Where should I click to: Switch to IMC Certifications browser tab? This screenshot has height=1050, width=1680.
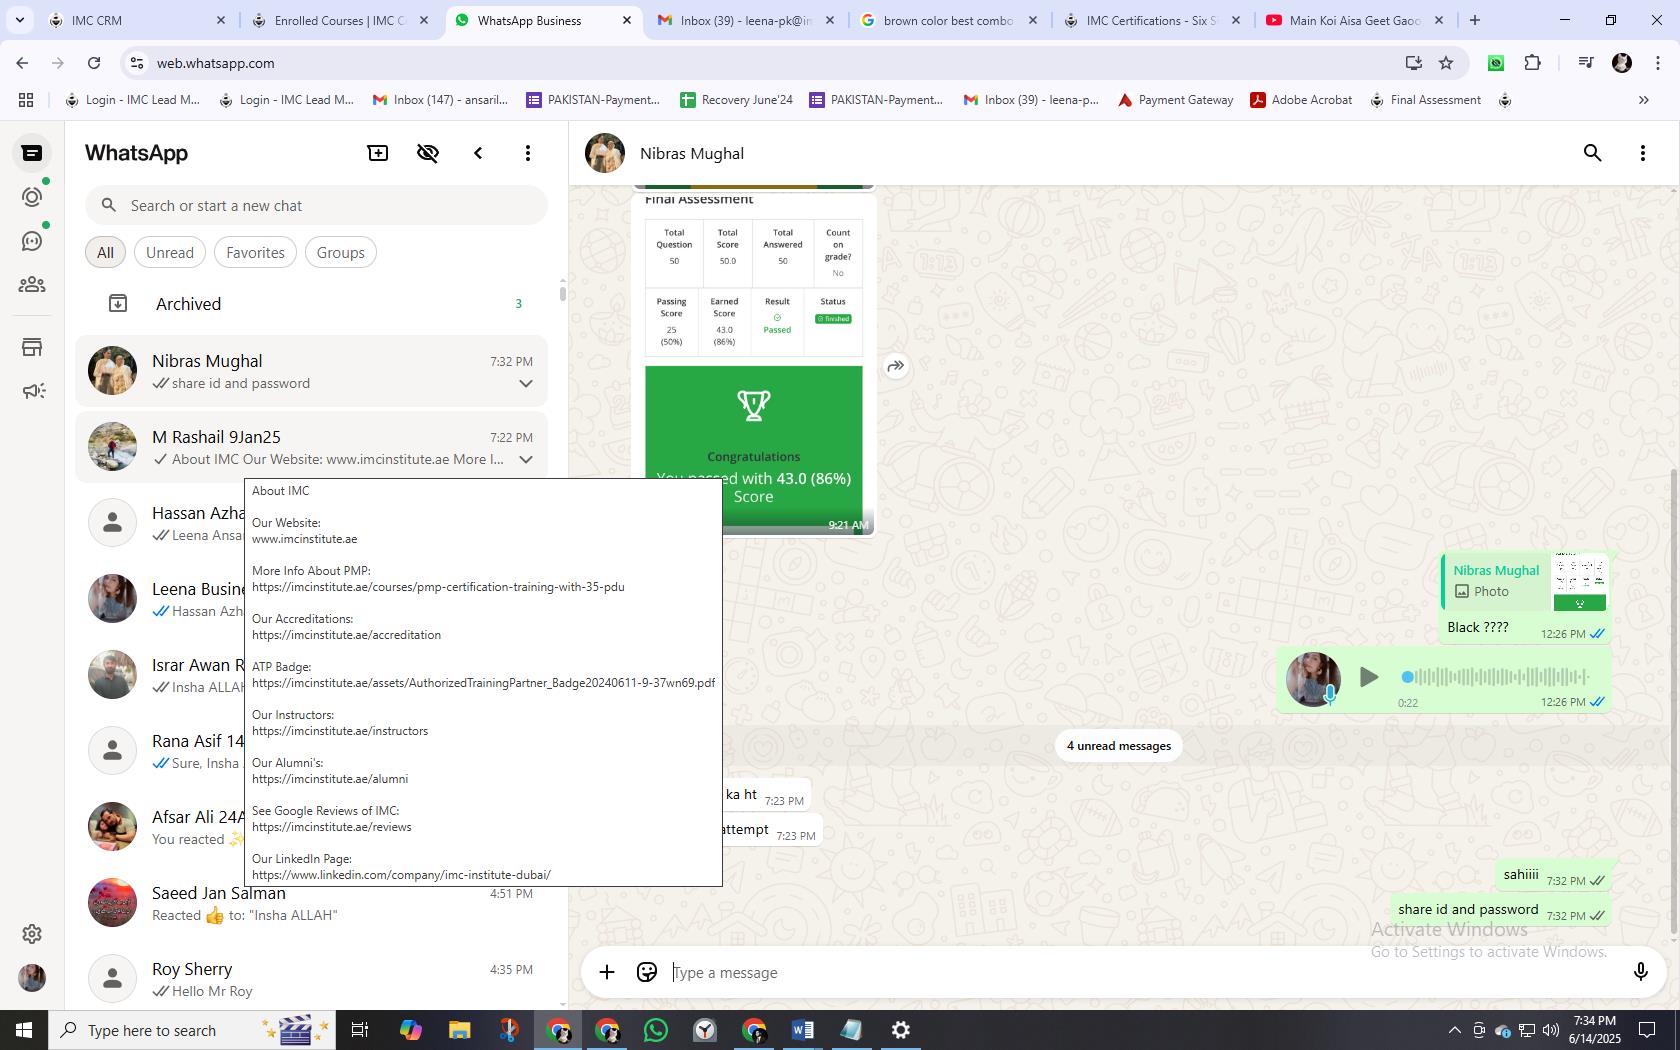(x=1152, y=20)
